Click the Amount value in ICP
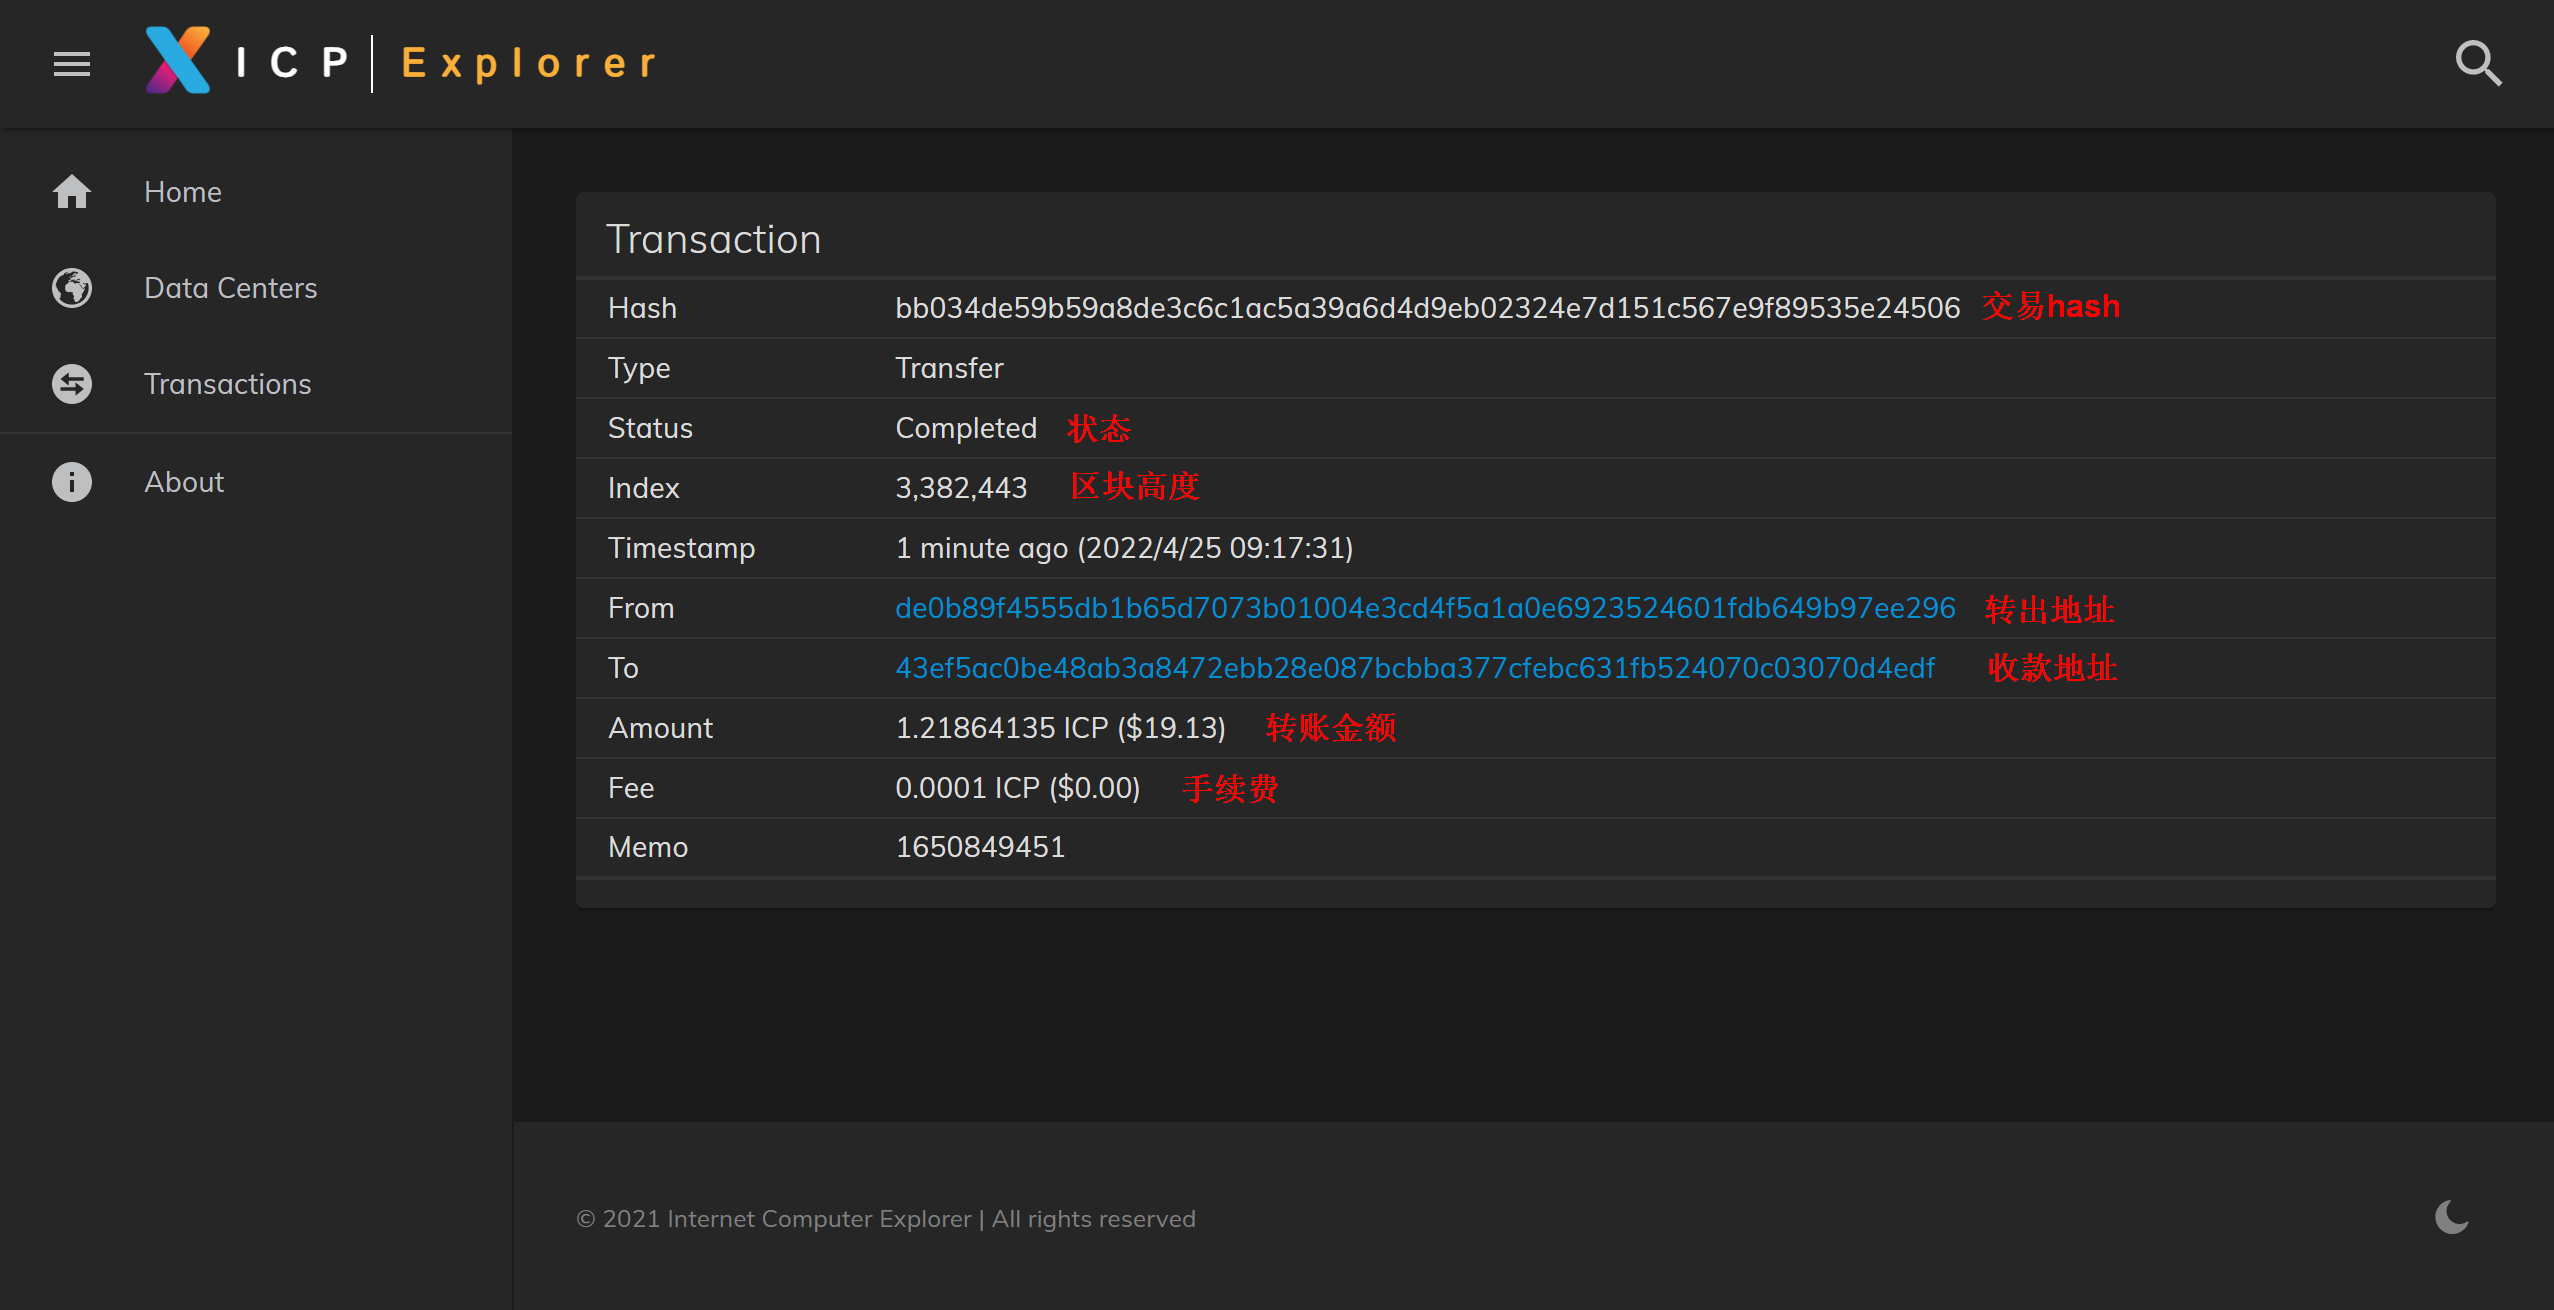 (x=1060, y=728)
